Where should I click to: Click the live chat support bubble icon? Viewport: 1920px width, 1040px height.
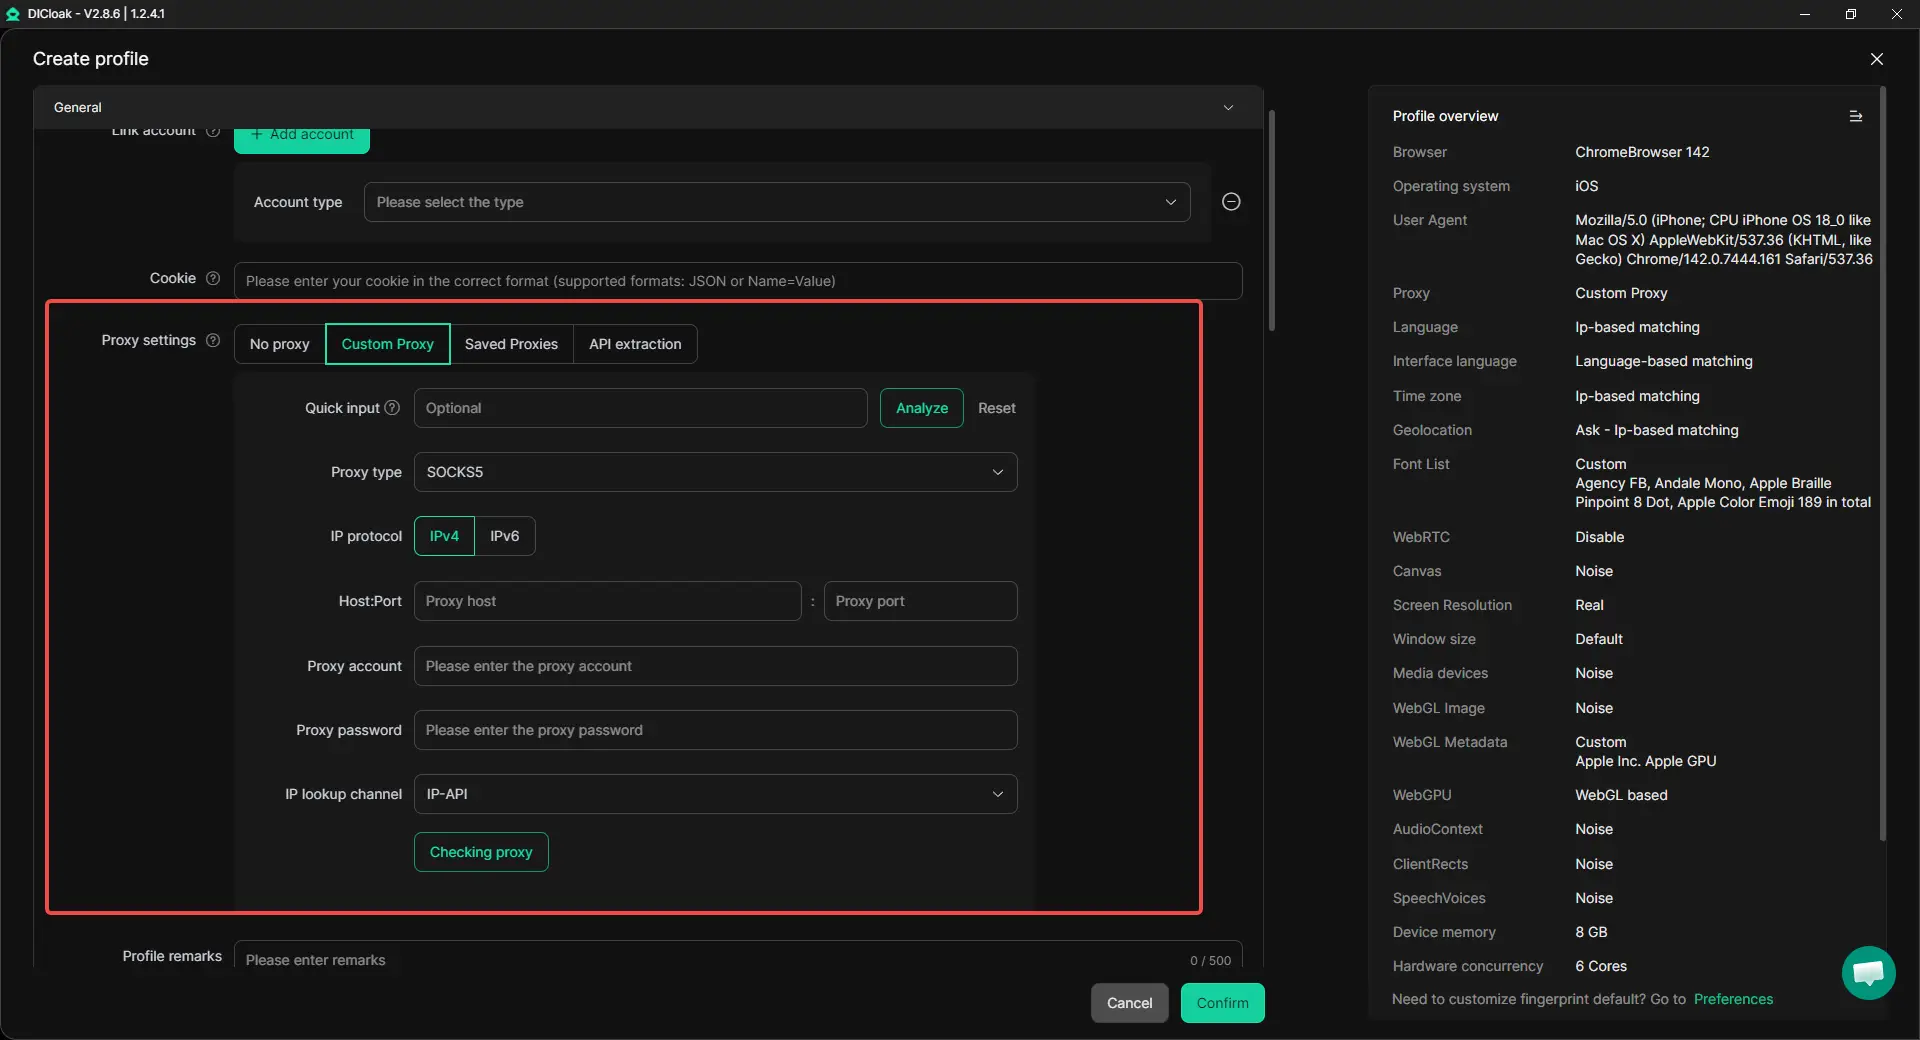click(x=1868, y=972)
